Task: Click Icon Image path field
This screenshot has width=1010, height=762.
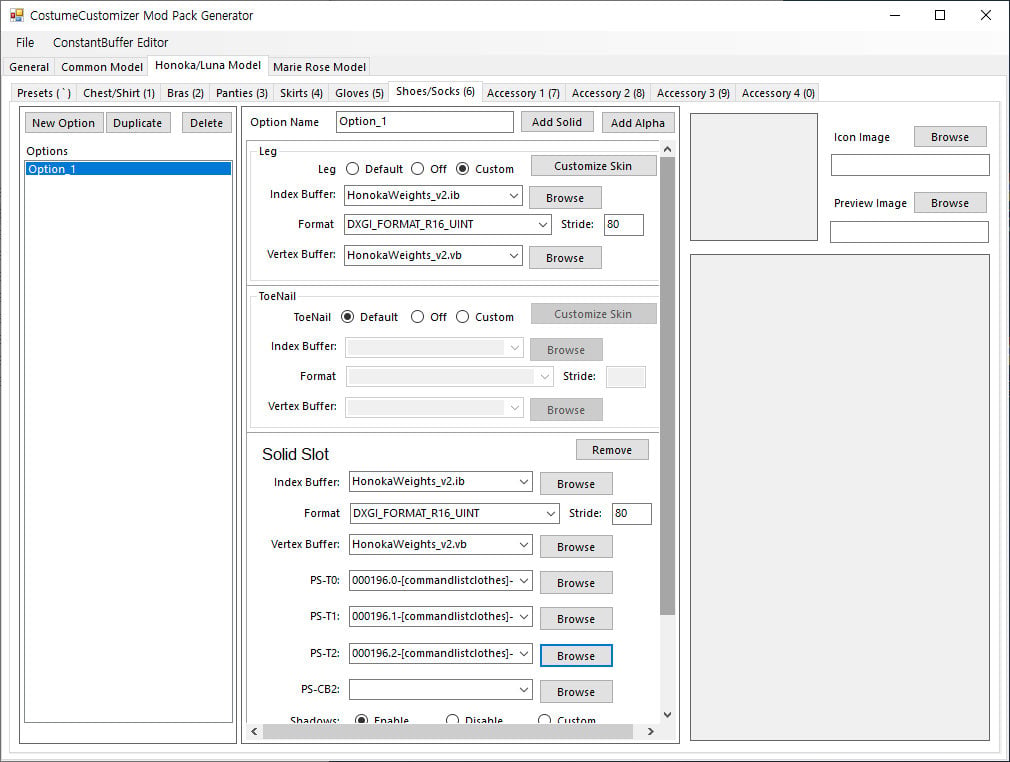Action: [910, 165]
